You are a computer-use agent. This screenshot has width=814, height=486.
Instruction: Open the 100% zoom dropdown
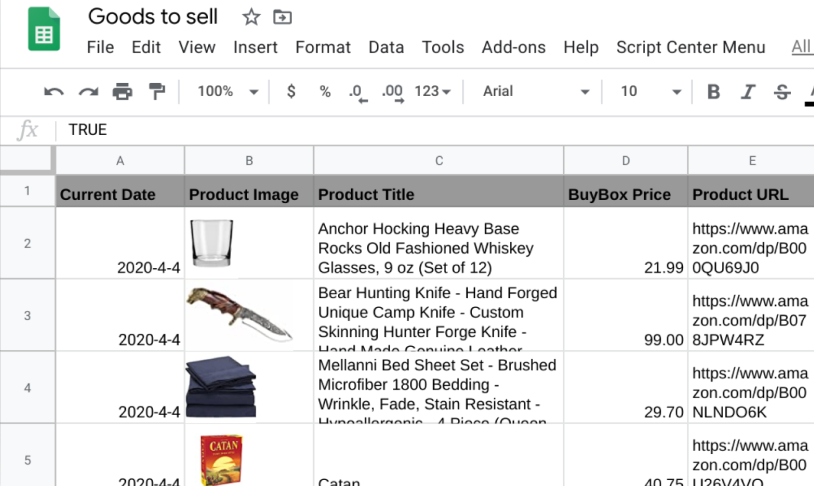pos(228,92)
